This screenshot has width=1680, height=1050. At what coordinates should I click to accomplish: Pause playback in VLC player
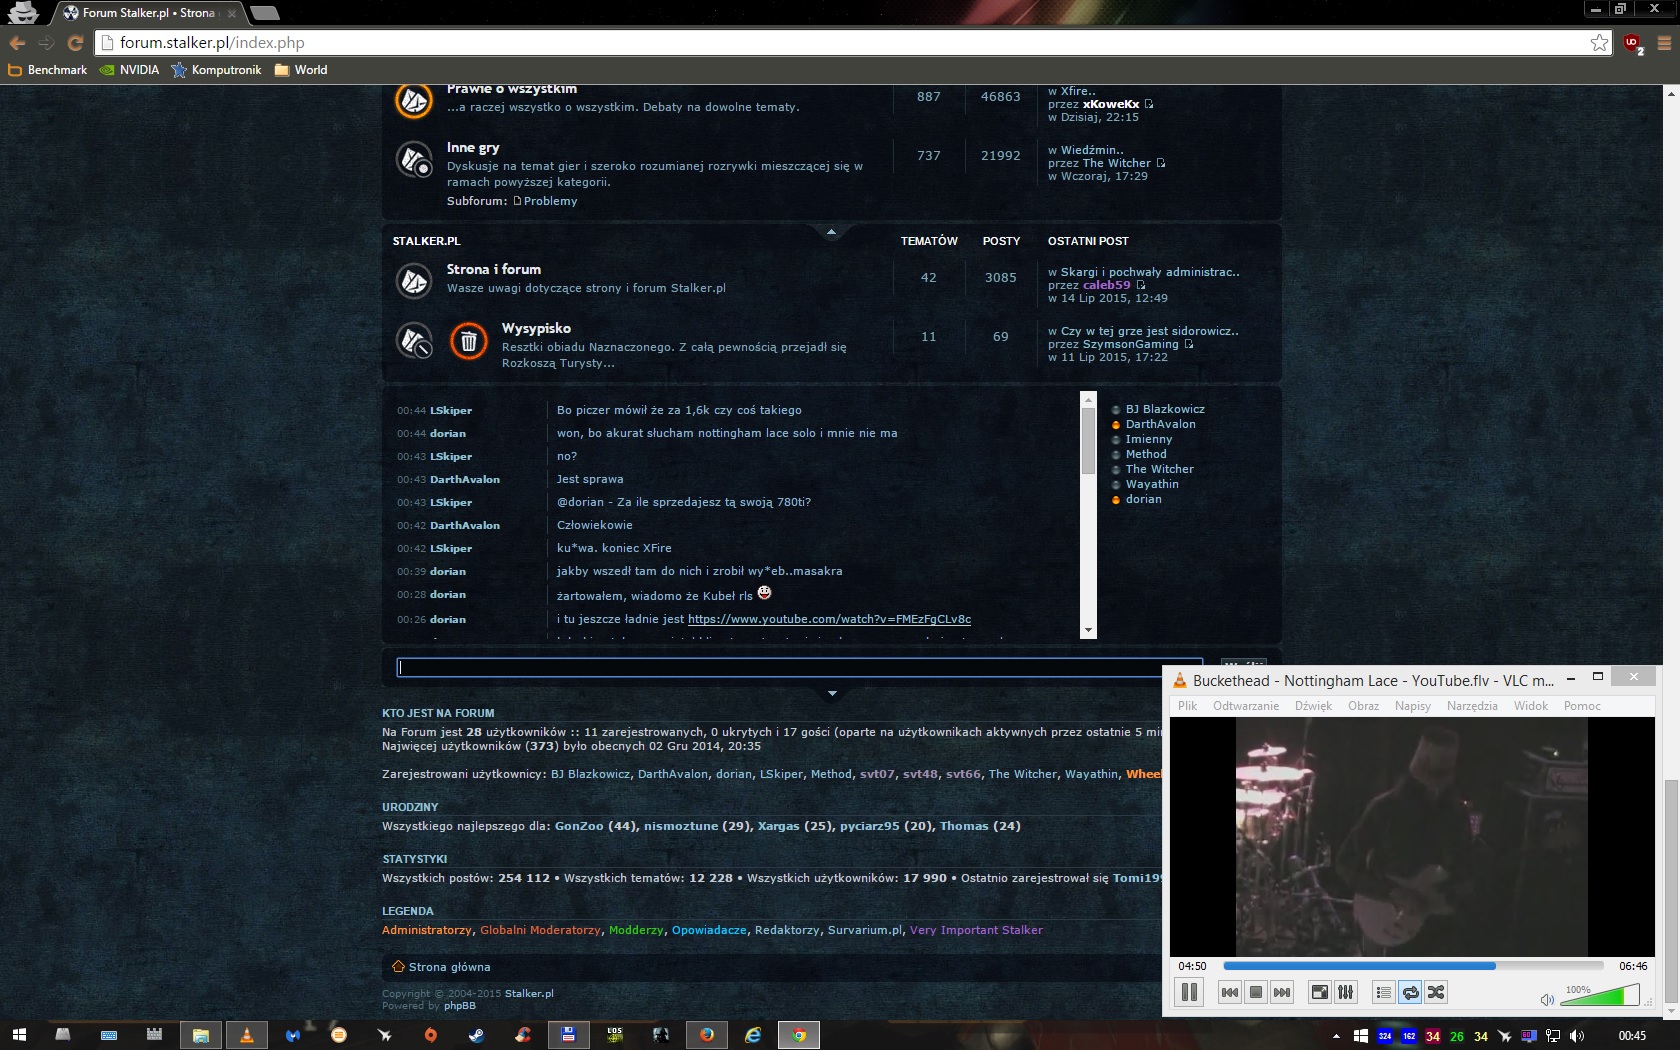pos(1189,992)
